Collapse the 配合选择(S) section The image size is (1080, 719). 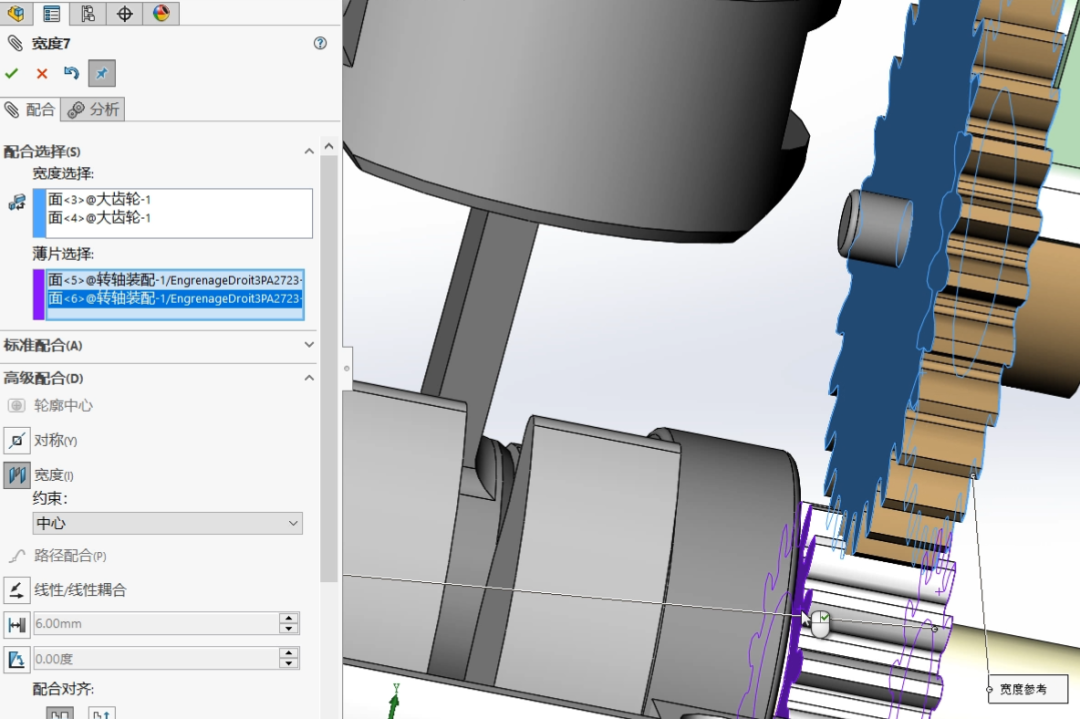(x=309, y=152)
